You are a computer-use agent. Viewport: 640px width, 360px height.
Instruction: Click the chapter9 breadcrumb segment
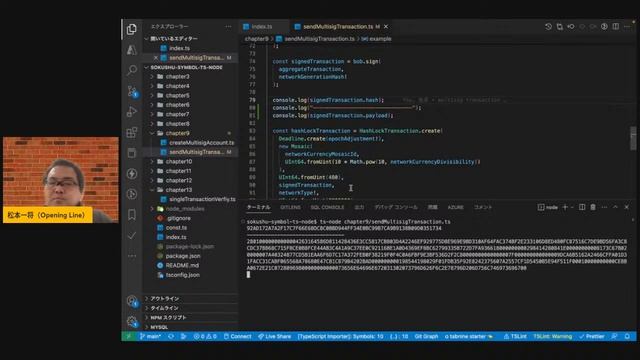click(256, 39)
